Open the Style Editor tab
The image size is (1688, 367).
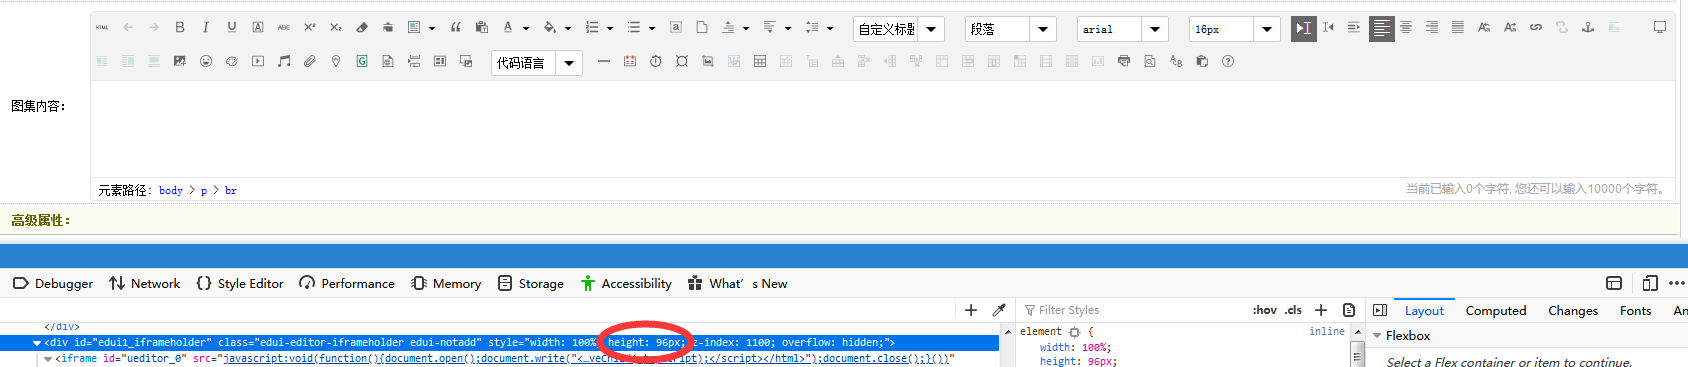point(240,284)
